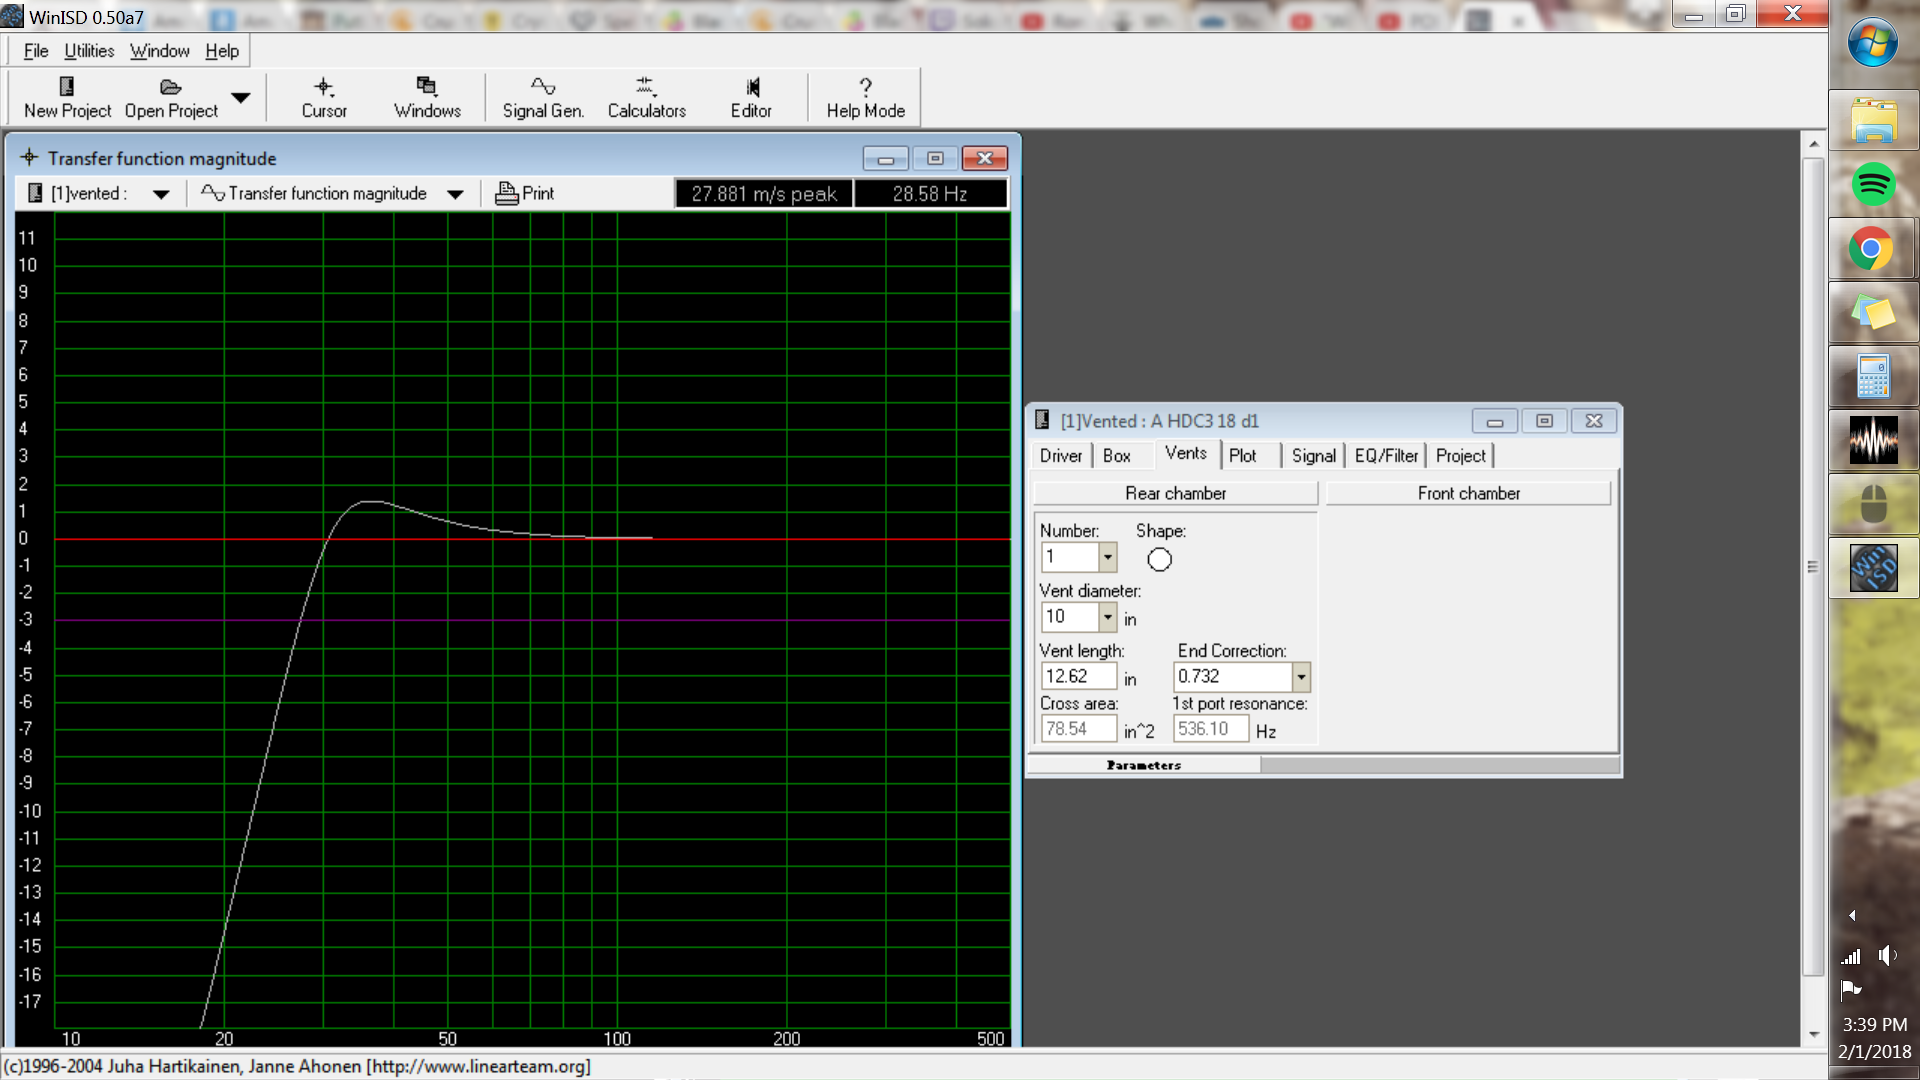
Task: Maximize the Transfer function magnitude window
Action: (x=935, y=158)
